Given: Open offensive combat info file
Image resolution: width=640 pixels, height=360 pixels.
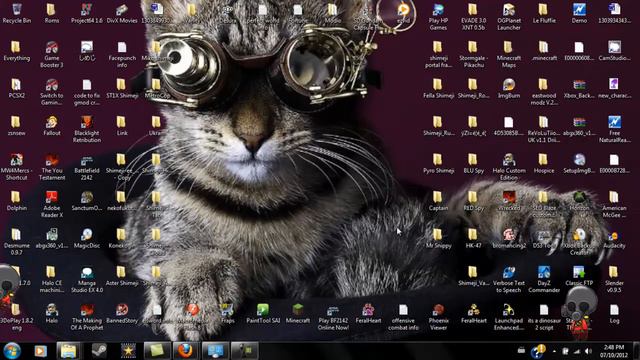Looking at the screenshot, I should coord(403,317).
